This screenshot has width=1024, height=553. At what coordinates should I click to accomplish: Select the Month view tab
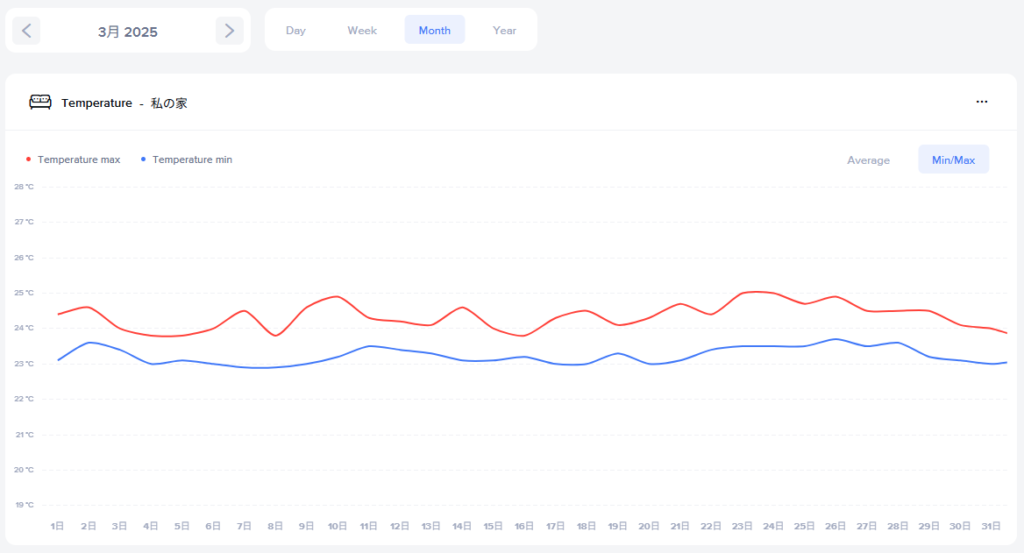[x=434, y=30]
